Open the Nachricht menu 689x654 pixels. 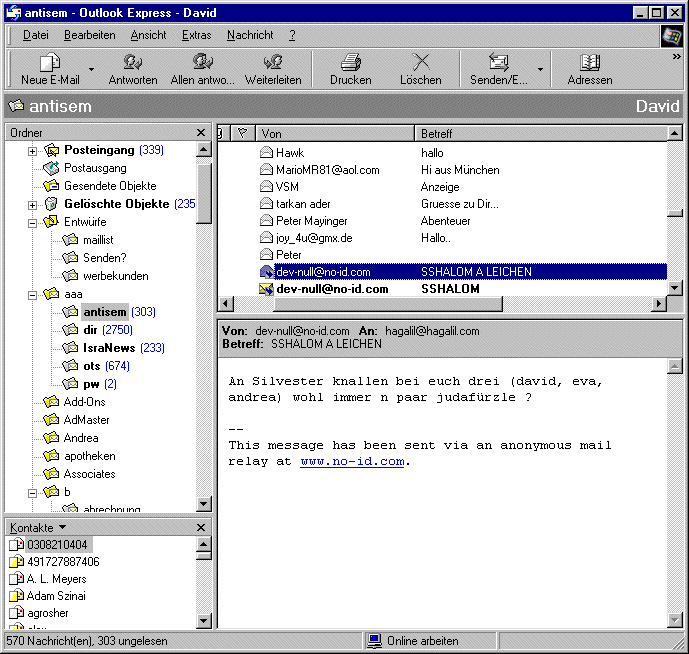point(250,35)
